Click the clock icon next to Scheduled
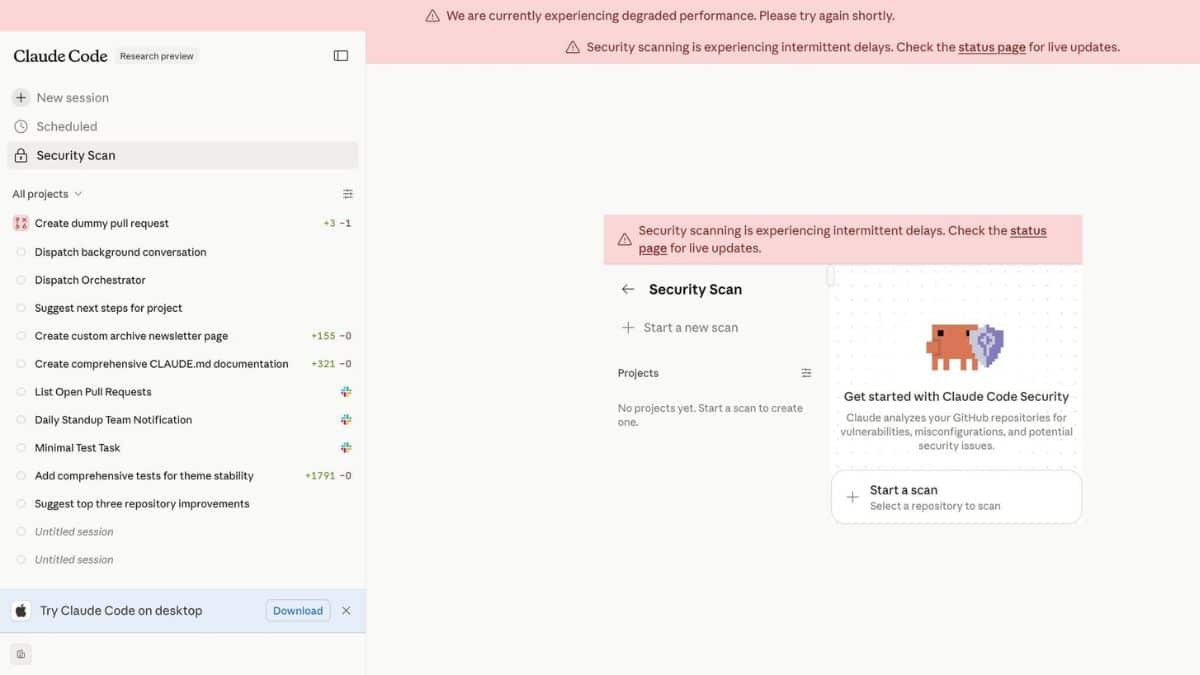This screenshot has height=675, width=1200. [x=21, y=127]
